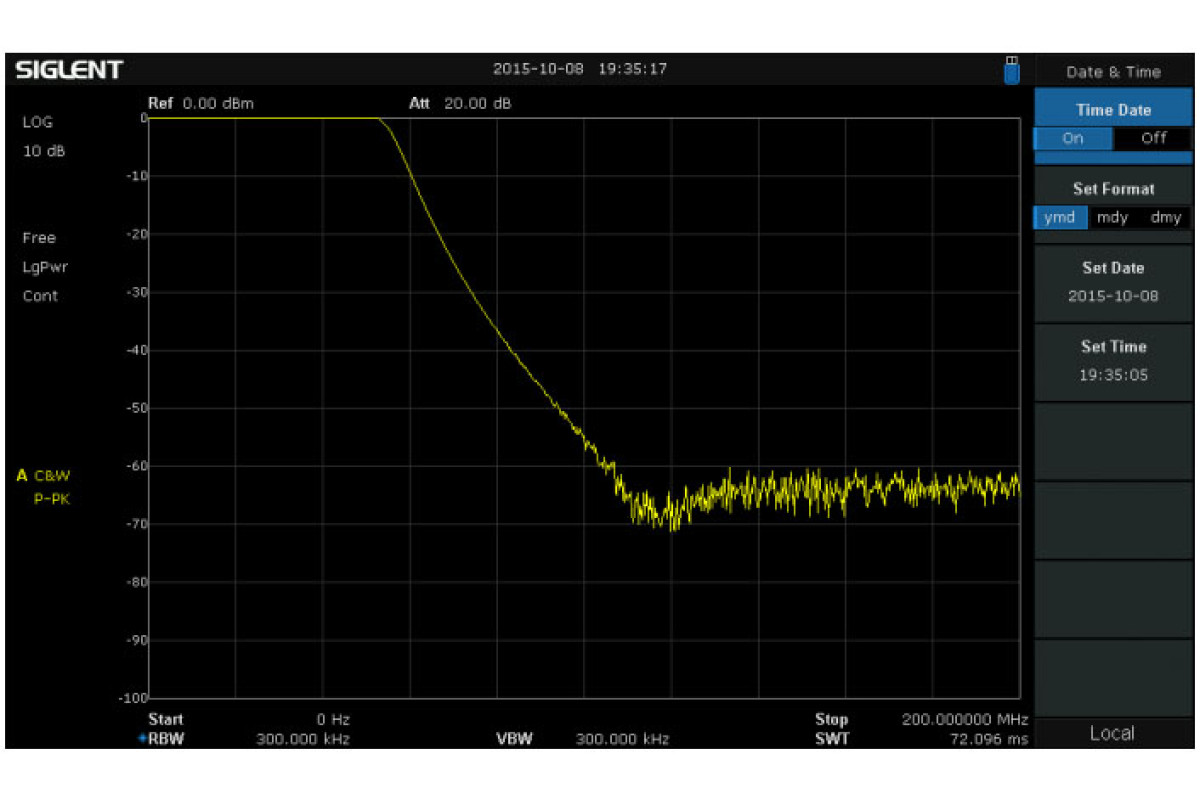
Task: Click the P-PK detector label
Action: 52,498
